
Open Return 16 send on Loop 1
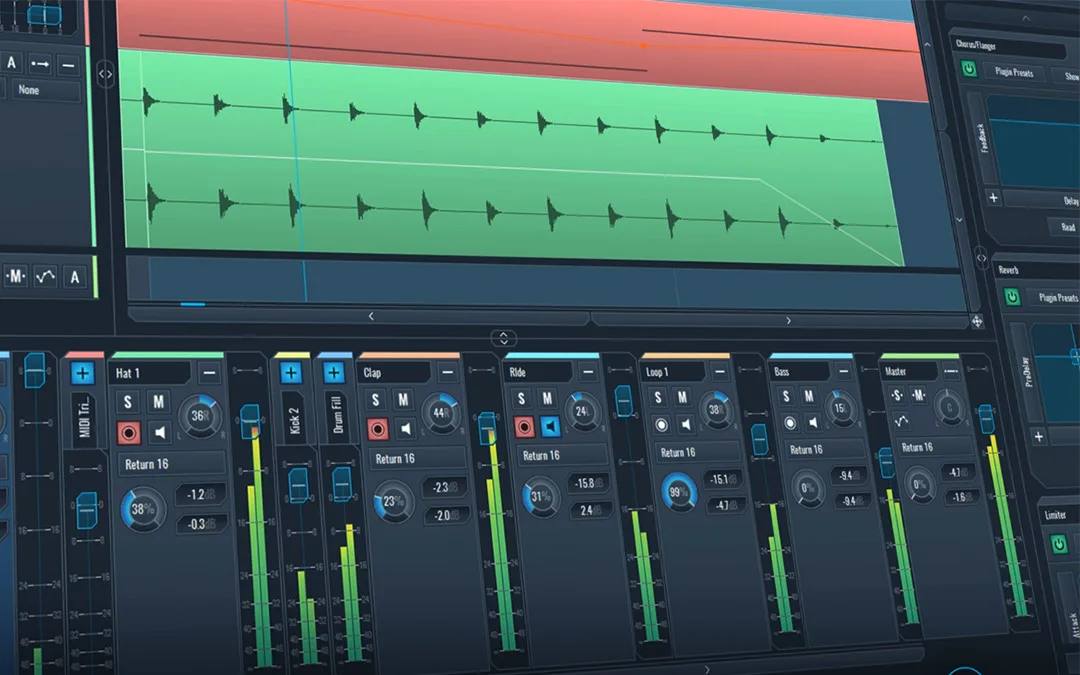click(698, 453)
